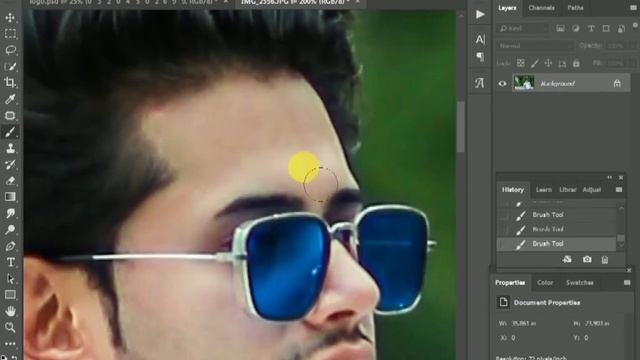Viewport: 640px width, 360px height.
Task: Toggle lock all padlock icon
Action: pyautogui.click(x=576, y=63)
